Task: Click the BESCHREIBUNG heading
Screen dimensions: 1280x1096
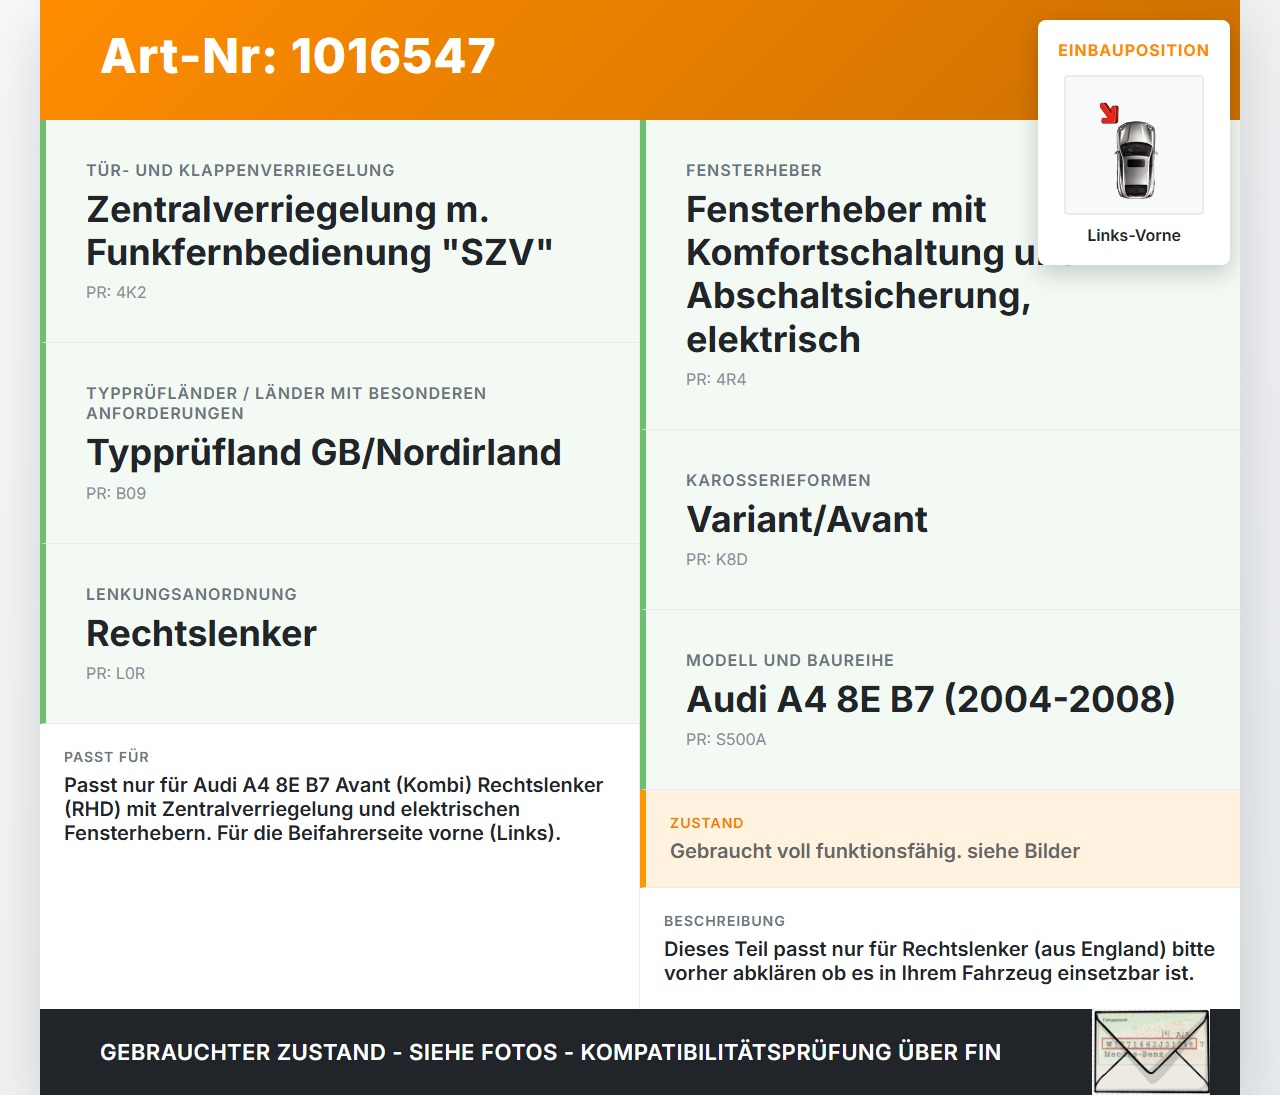Action: coord(725,921)
